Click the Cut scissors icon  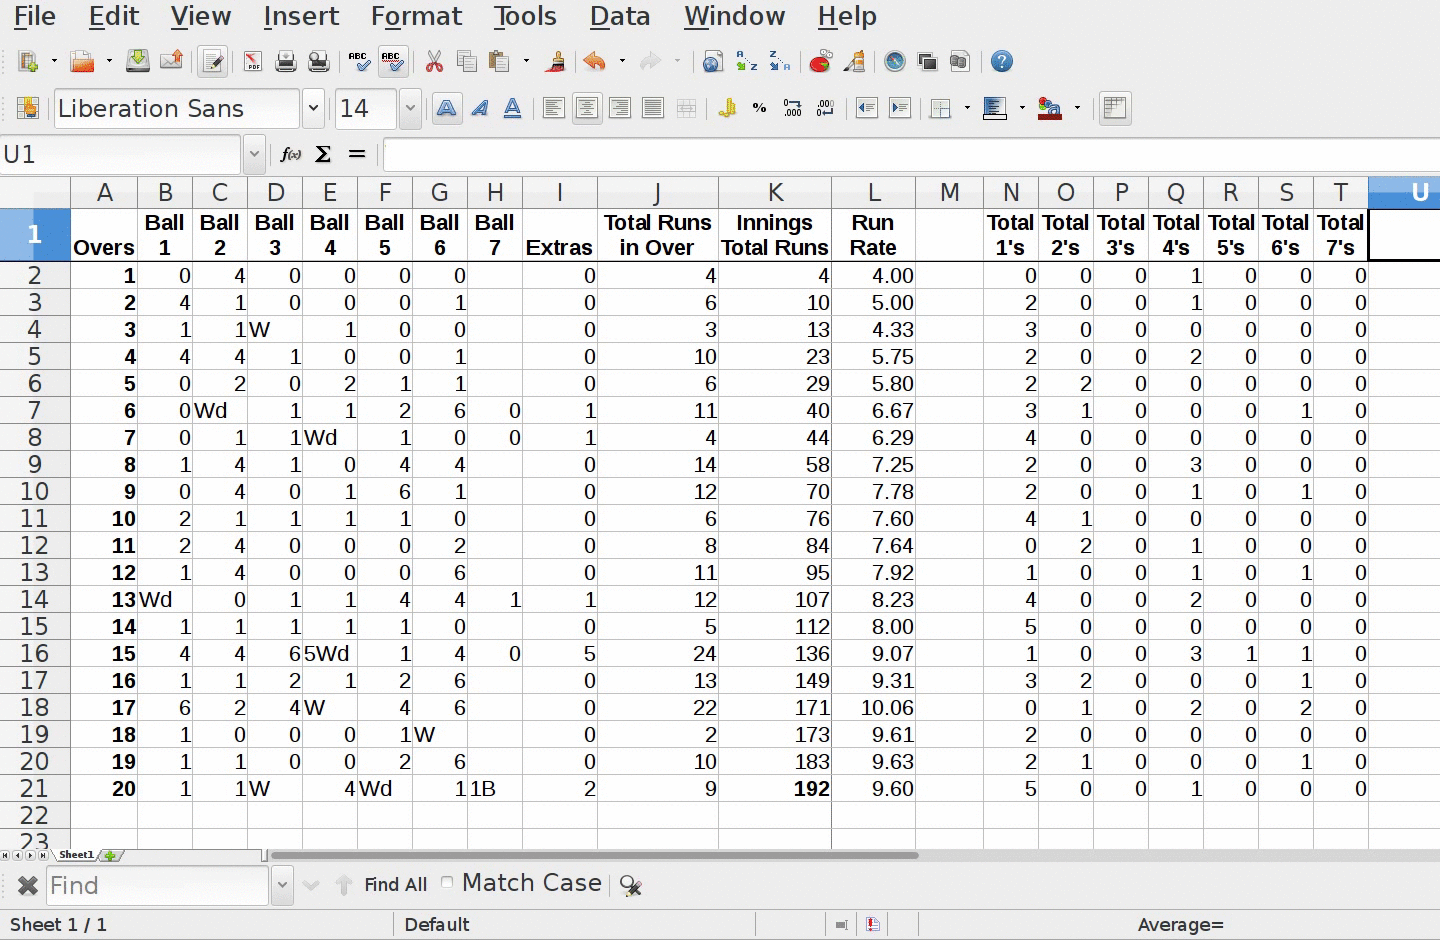click(434, 62)
